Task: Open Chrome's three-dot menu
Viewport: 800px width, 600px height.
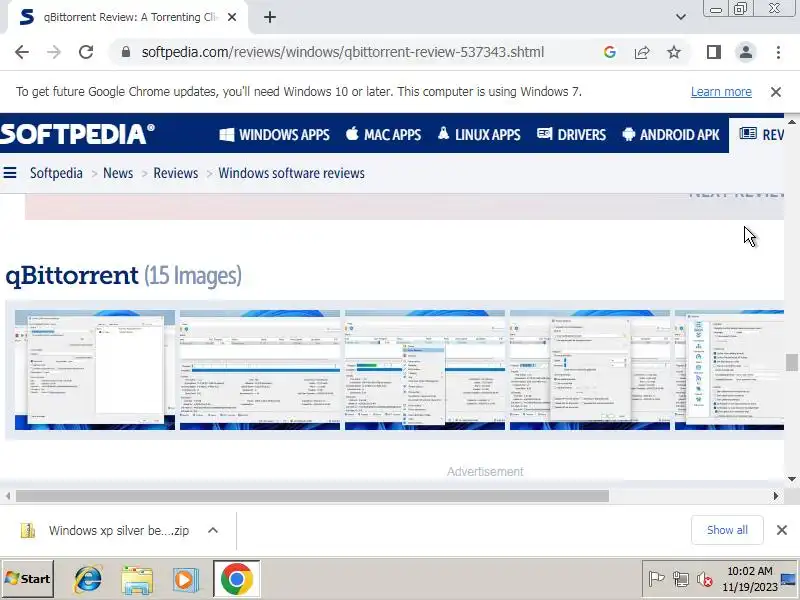Action: coord(778,52)
